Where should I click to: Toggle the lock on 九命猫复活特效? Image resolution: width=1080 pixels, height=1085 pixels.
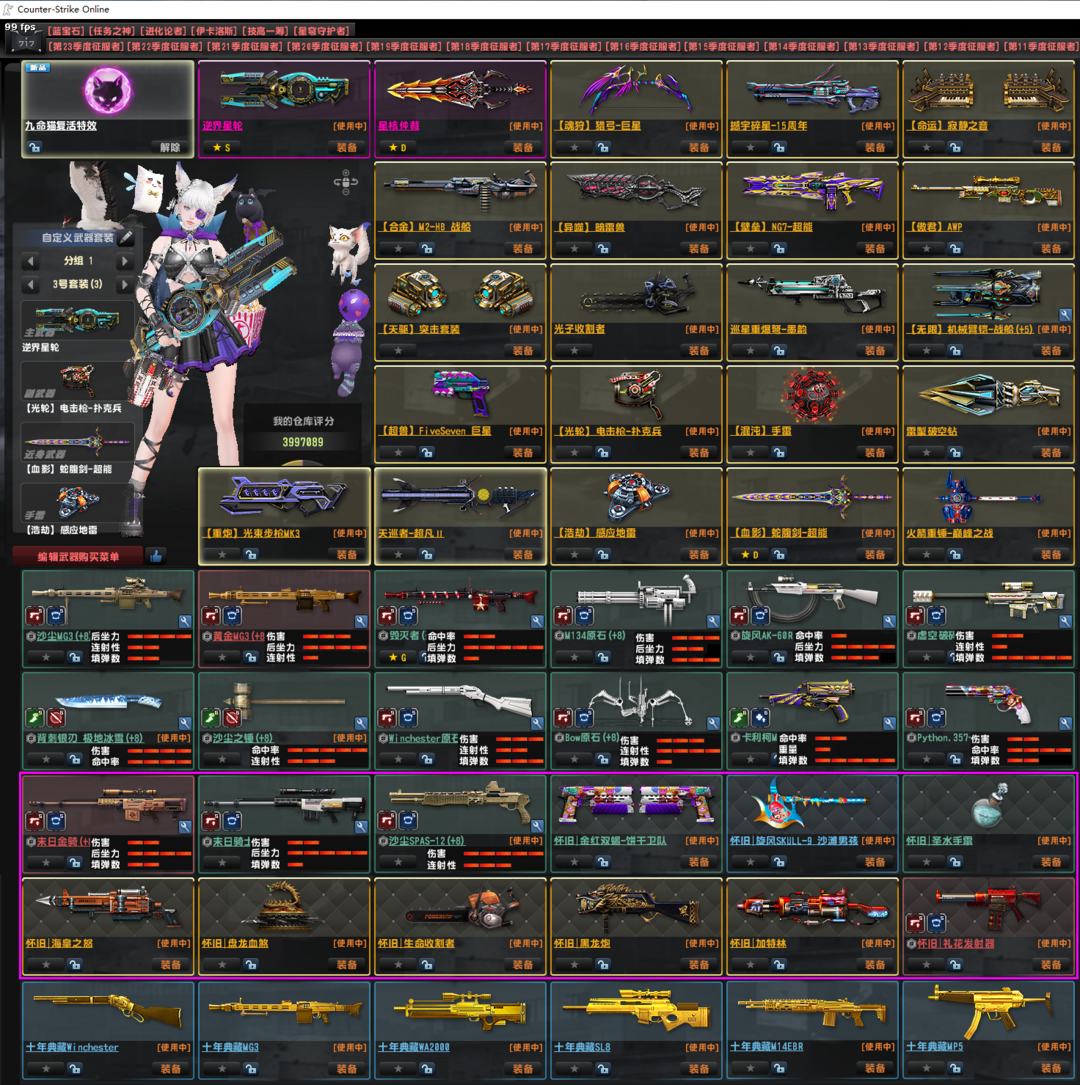(35, 147)
